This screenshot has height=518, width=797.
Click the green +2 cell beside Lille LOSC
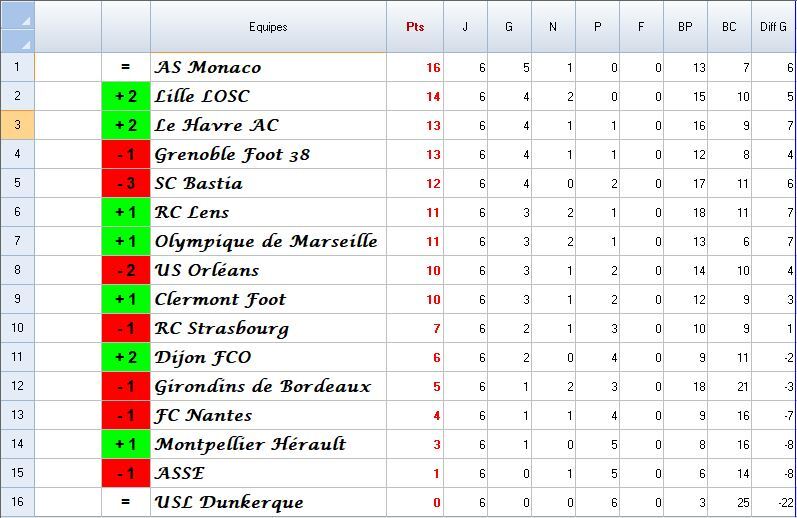pos(125,97)
